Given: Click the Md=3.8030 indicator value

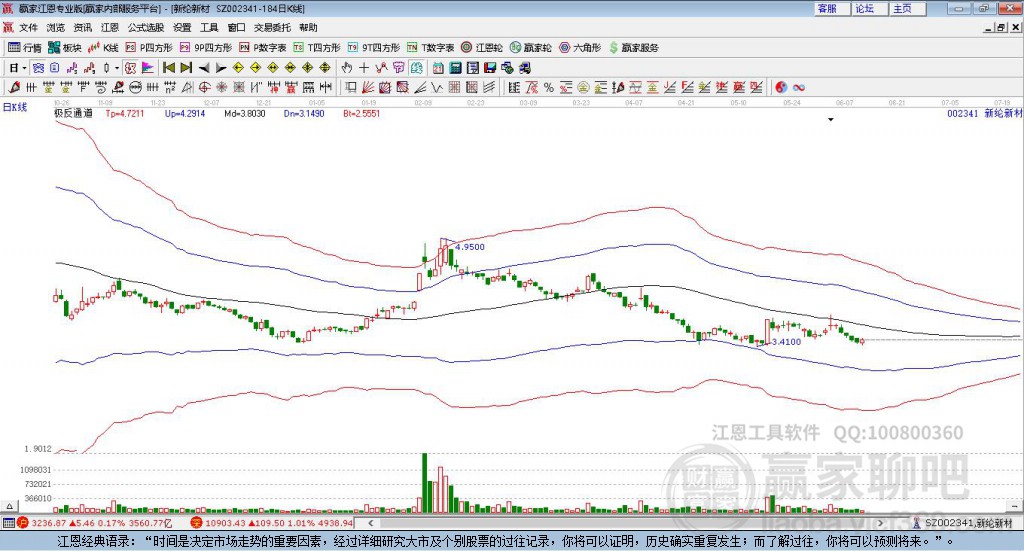Looking at the screenshot, I should (245, 113).
